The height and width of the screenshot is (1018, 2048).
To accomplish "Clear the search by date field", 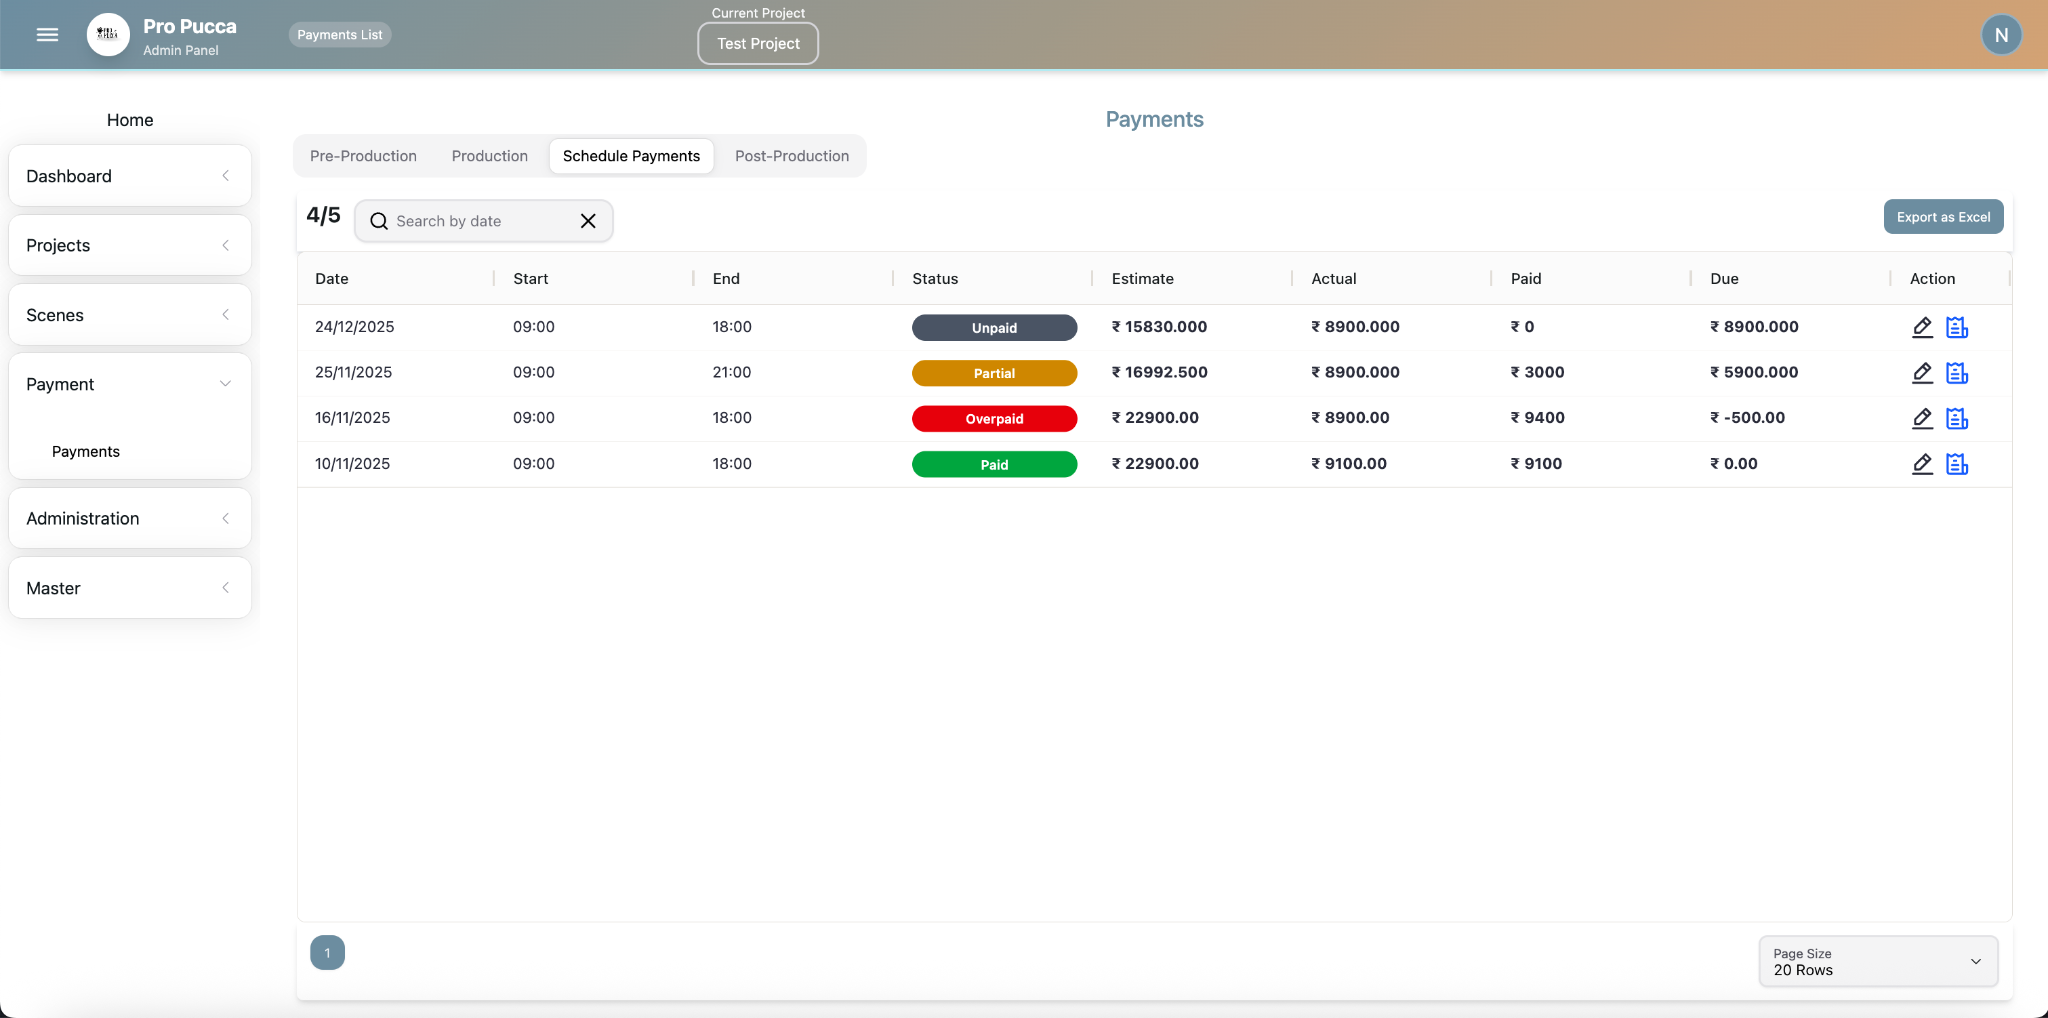I will (x=588, y=221).
